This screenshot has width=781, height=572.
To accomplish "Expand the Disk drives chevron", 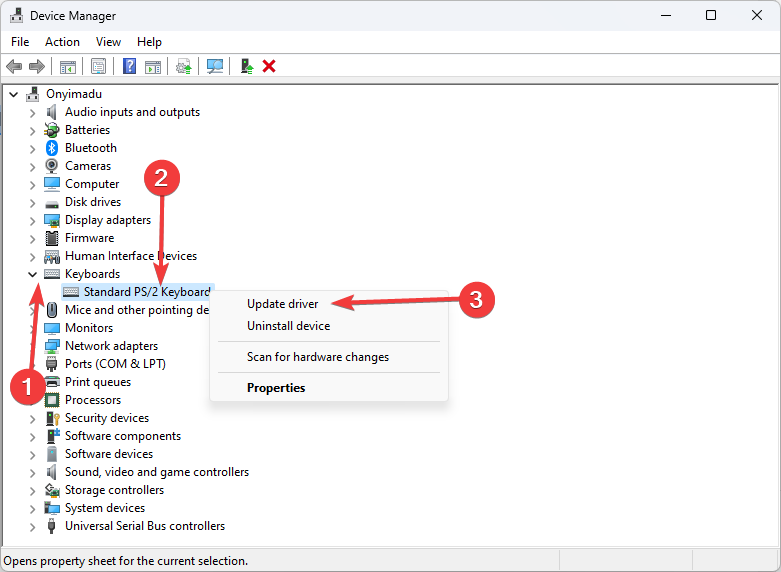I will tap(32, 203).
